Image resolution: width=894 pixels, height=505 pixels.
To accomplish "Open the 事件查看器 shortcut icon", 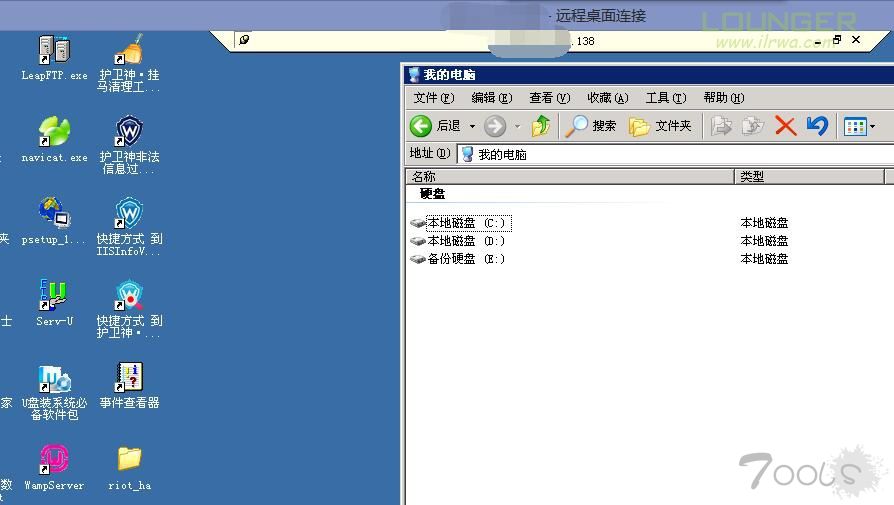I will (x=129, y=378).
